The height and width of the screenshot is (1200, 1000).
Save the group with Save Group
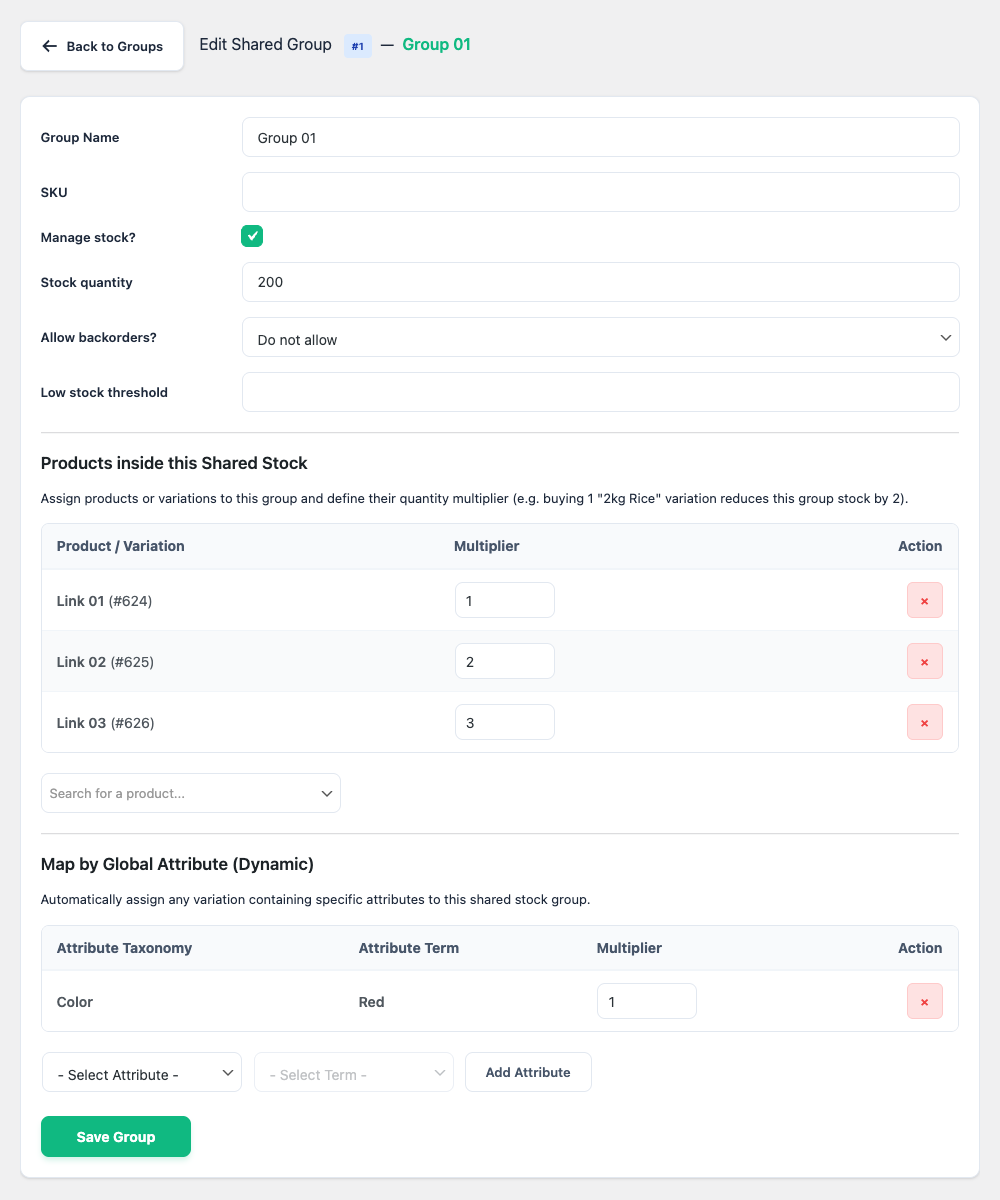116,1137
